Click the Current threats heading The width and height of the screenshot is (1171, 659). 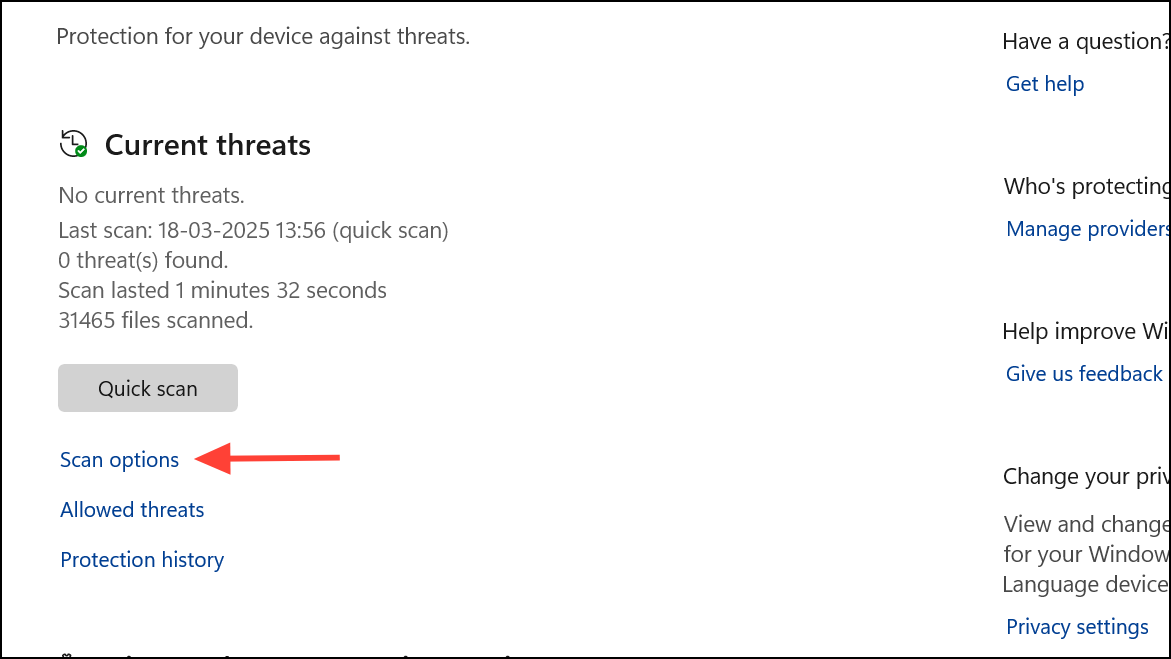click(208, 145)
